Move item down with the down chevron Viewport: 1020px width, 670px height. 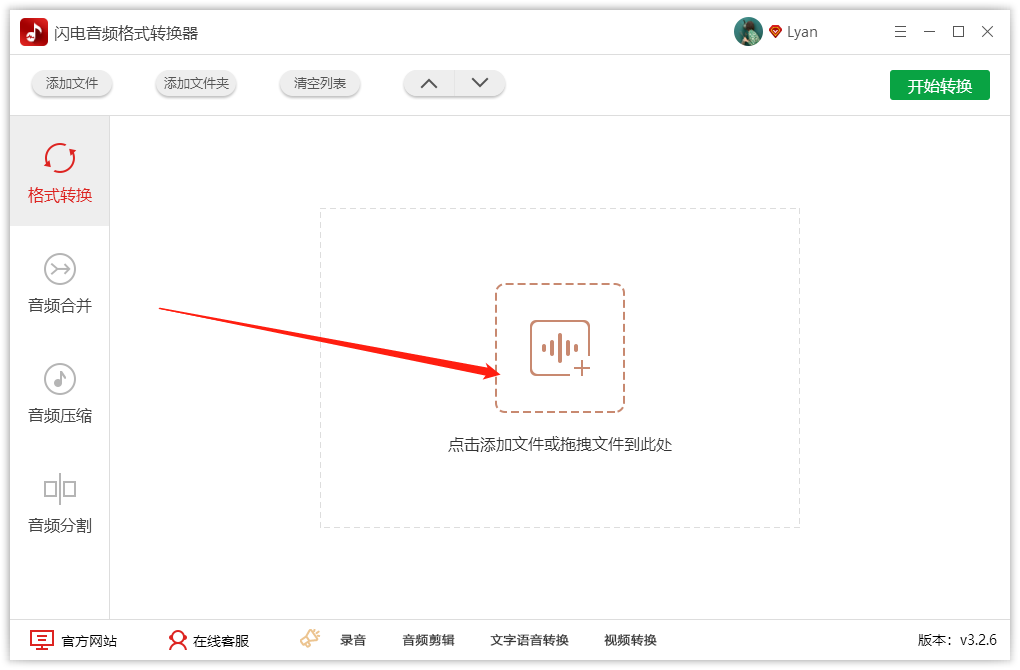(x=480, y=83)
